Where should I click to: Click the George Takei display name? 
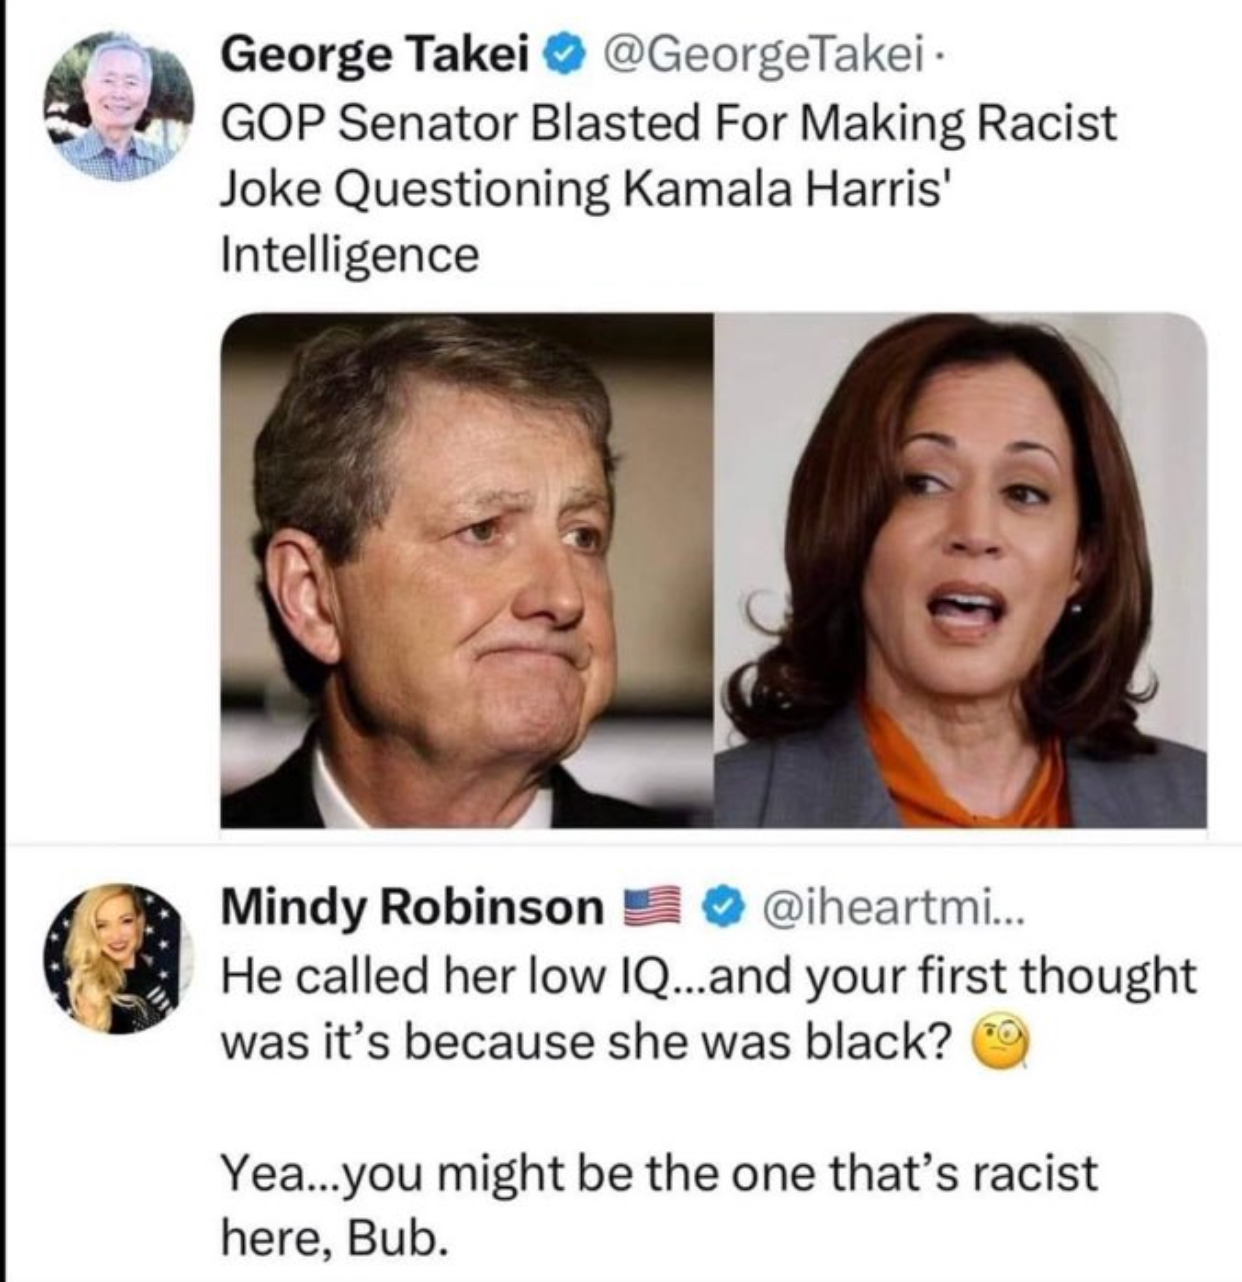pyautogui.click(x=375, y=56)
